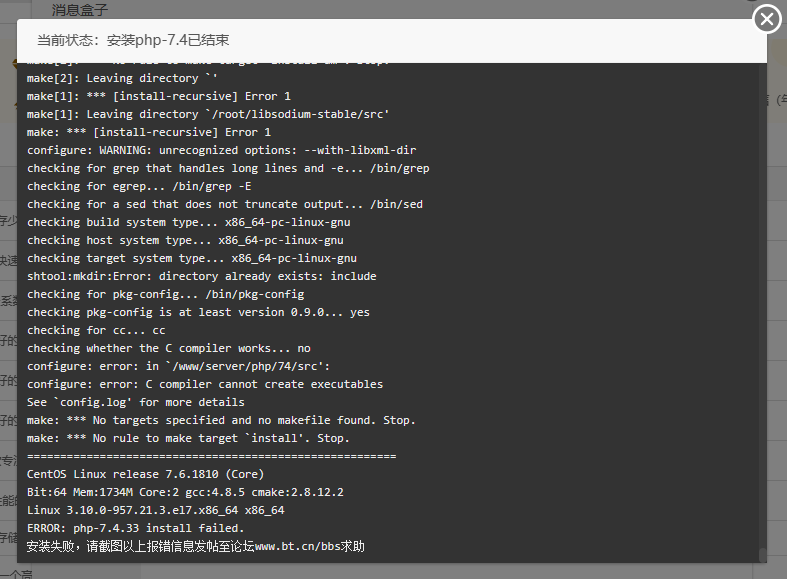Click the shtool mkdir Error line

click(x=202, y=276)
